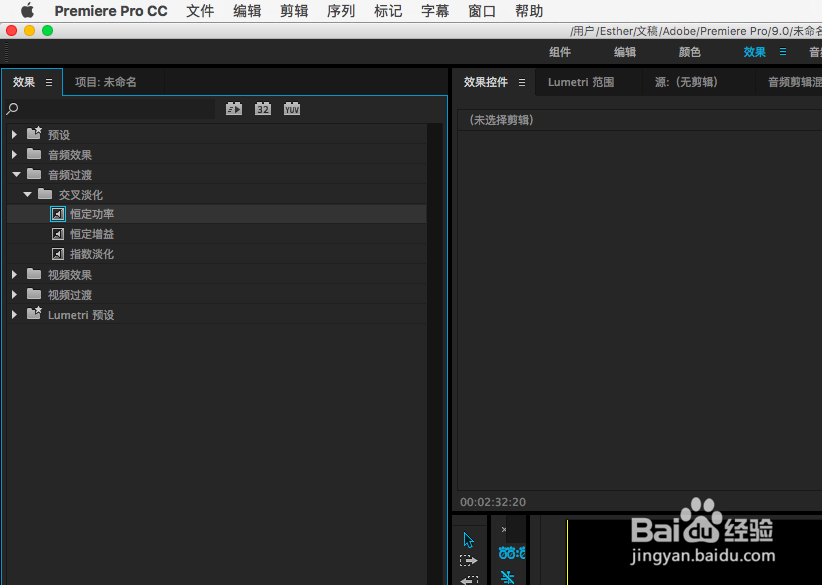This screenshot has height=585, width=822.
Task: Open the 字幕 menu
Action: pyautogui.click(x=435, y=11)
